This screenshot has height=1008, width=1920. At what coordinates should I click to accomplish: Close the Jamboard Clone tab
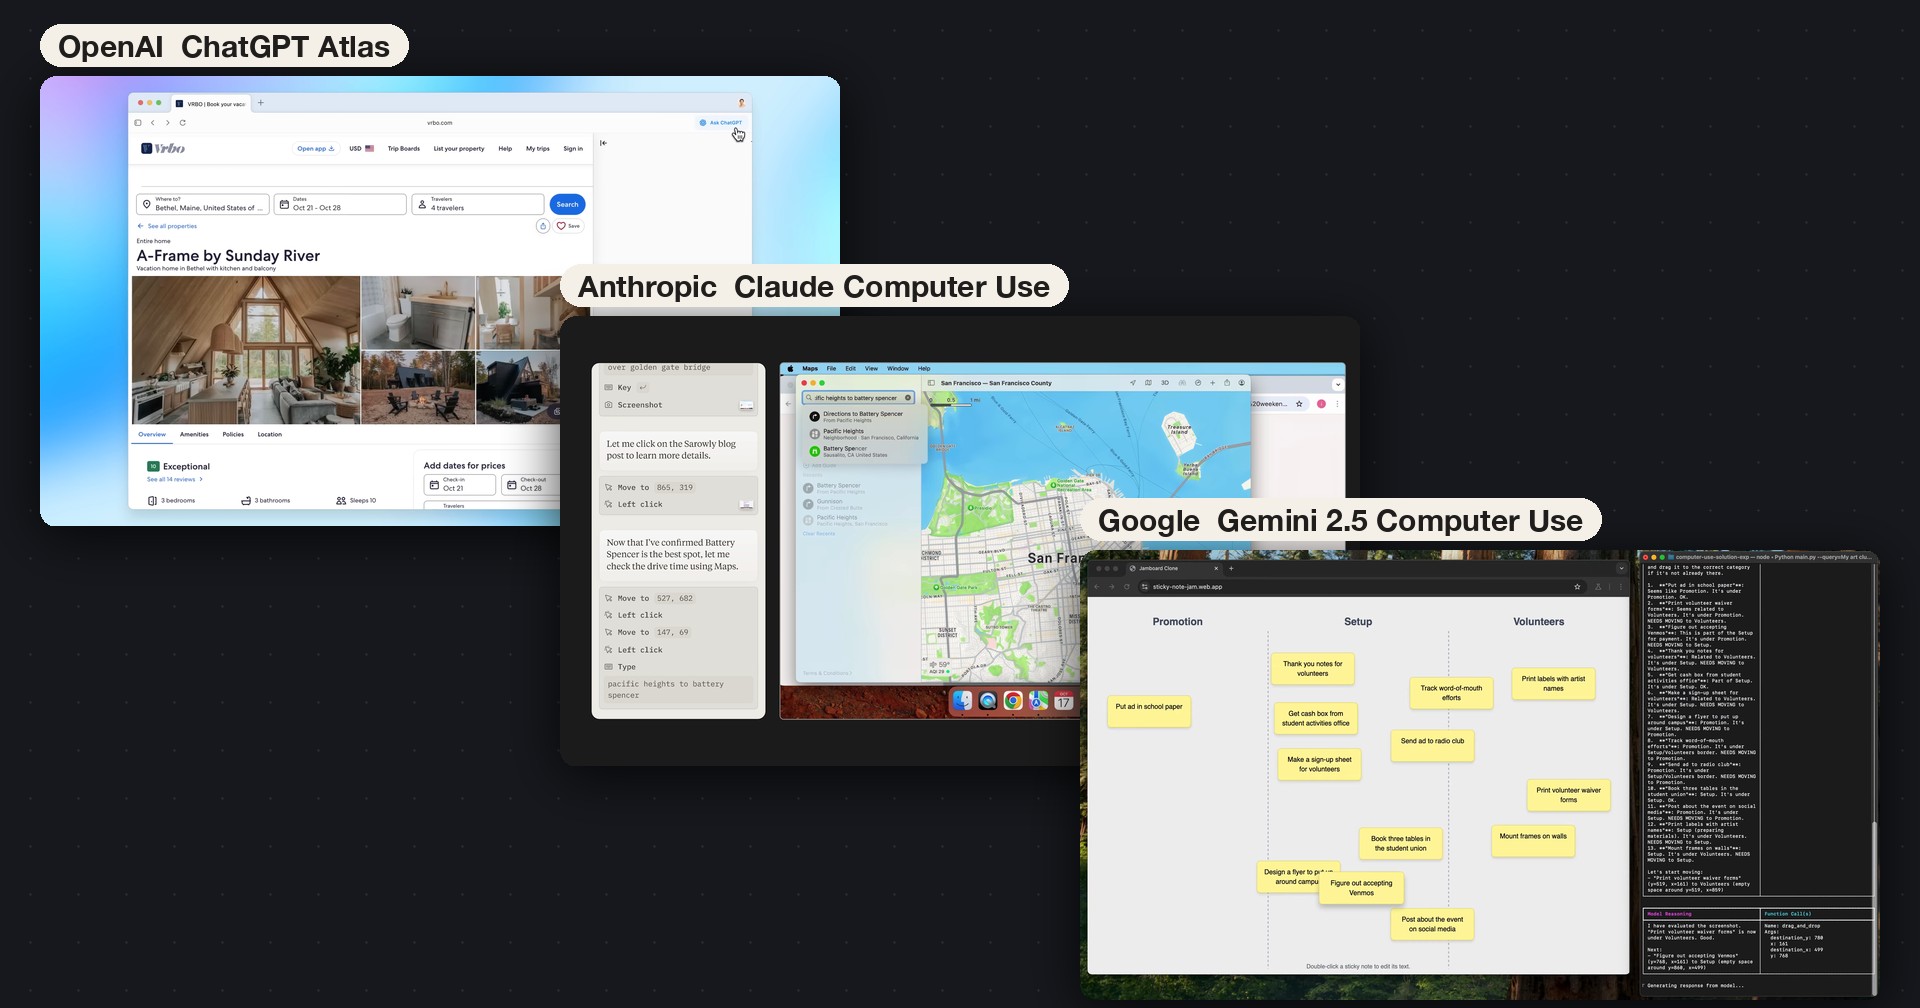1216,568
